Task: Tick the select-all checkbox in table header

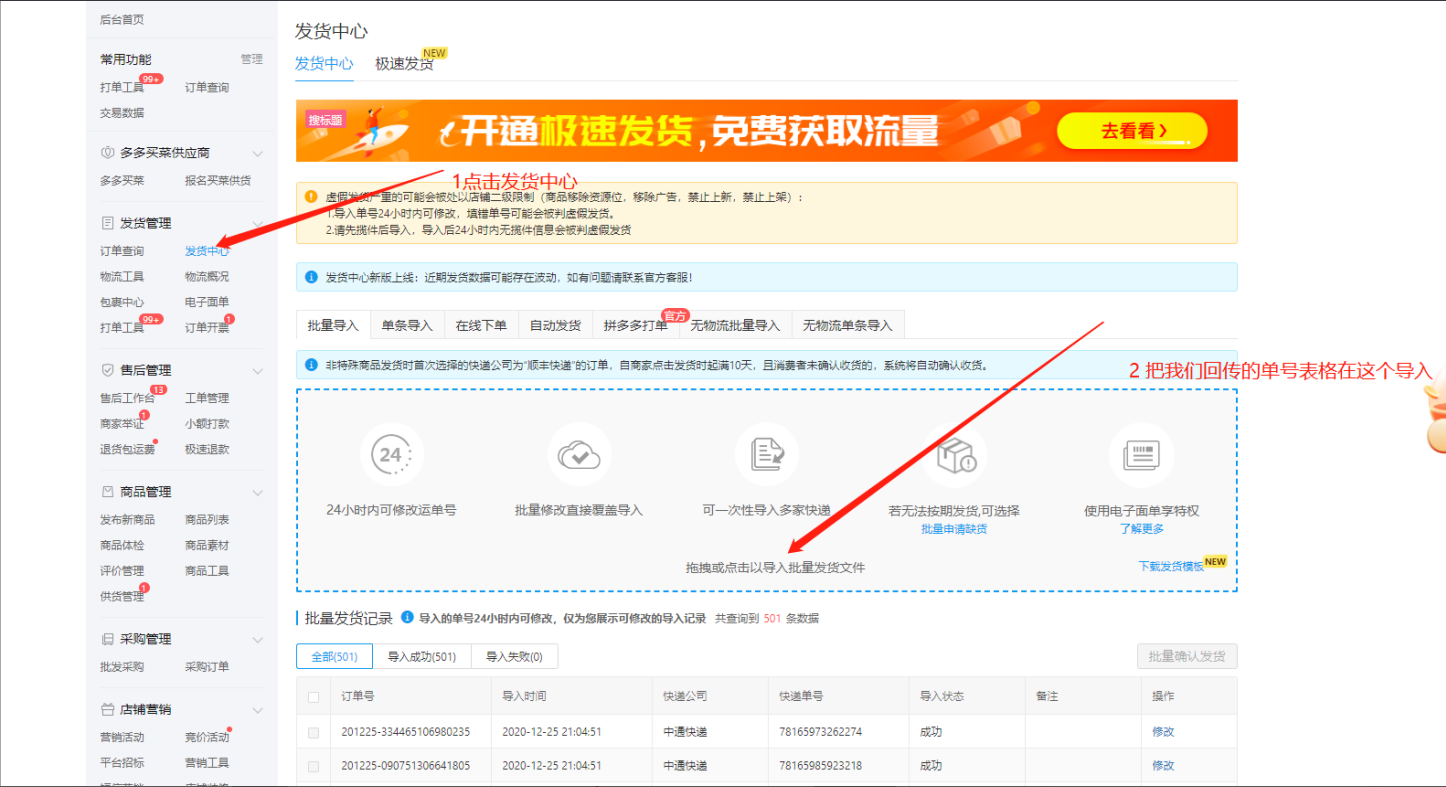Action: pyautogui.click(x=314, y=697)
